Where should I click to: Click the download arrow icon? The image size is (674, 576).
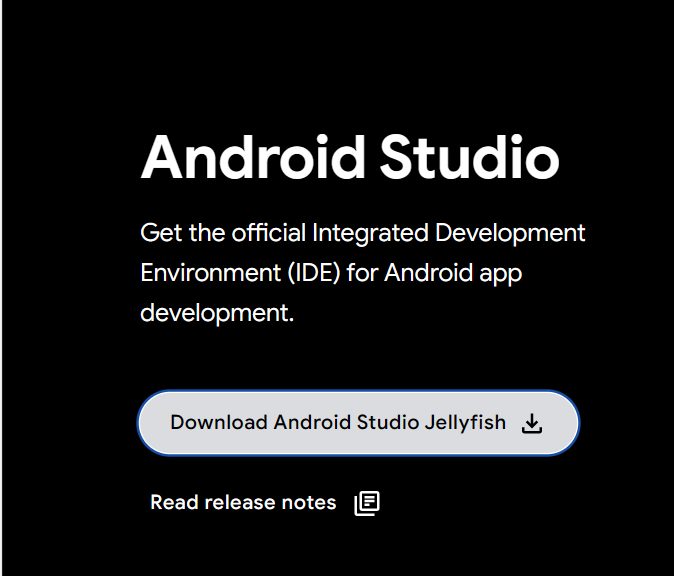(532, 423)
